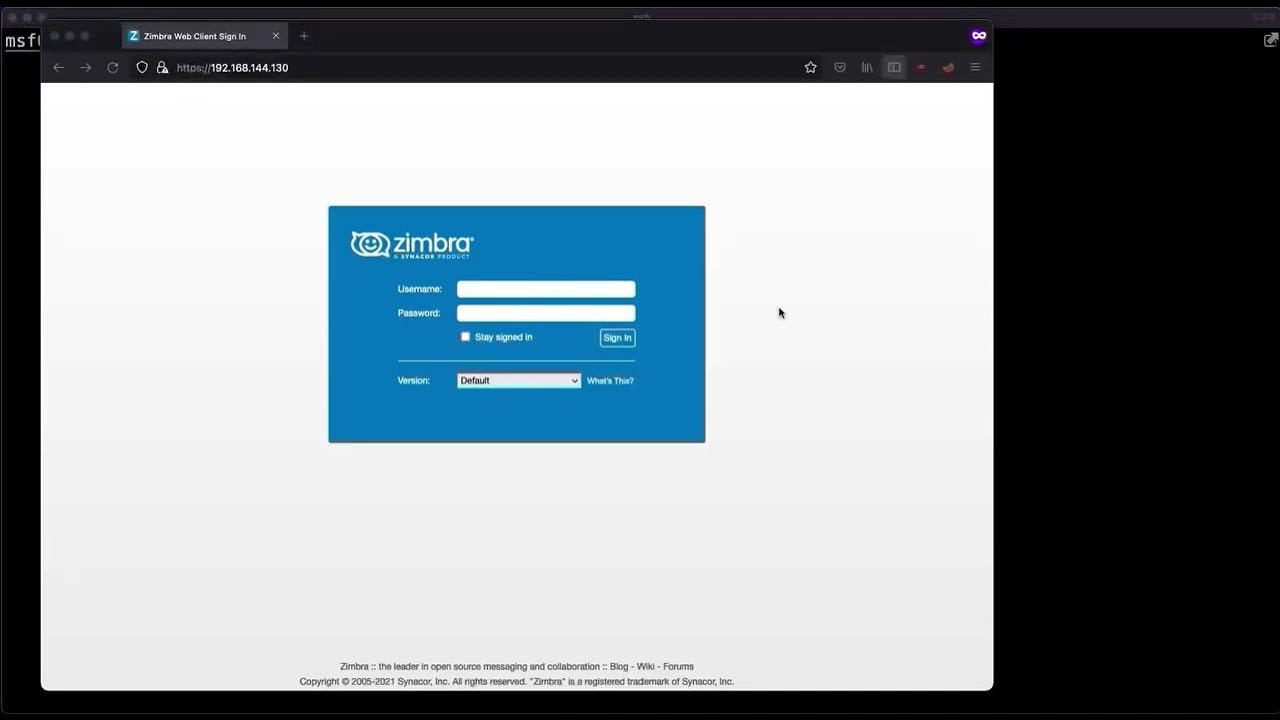
Task: Click the Version: label text
Action: [x=414, y=381]
